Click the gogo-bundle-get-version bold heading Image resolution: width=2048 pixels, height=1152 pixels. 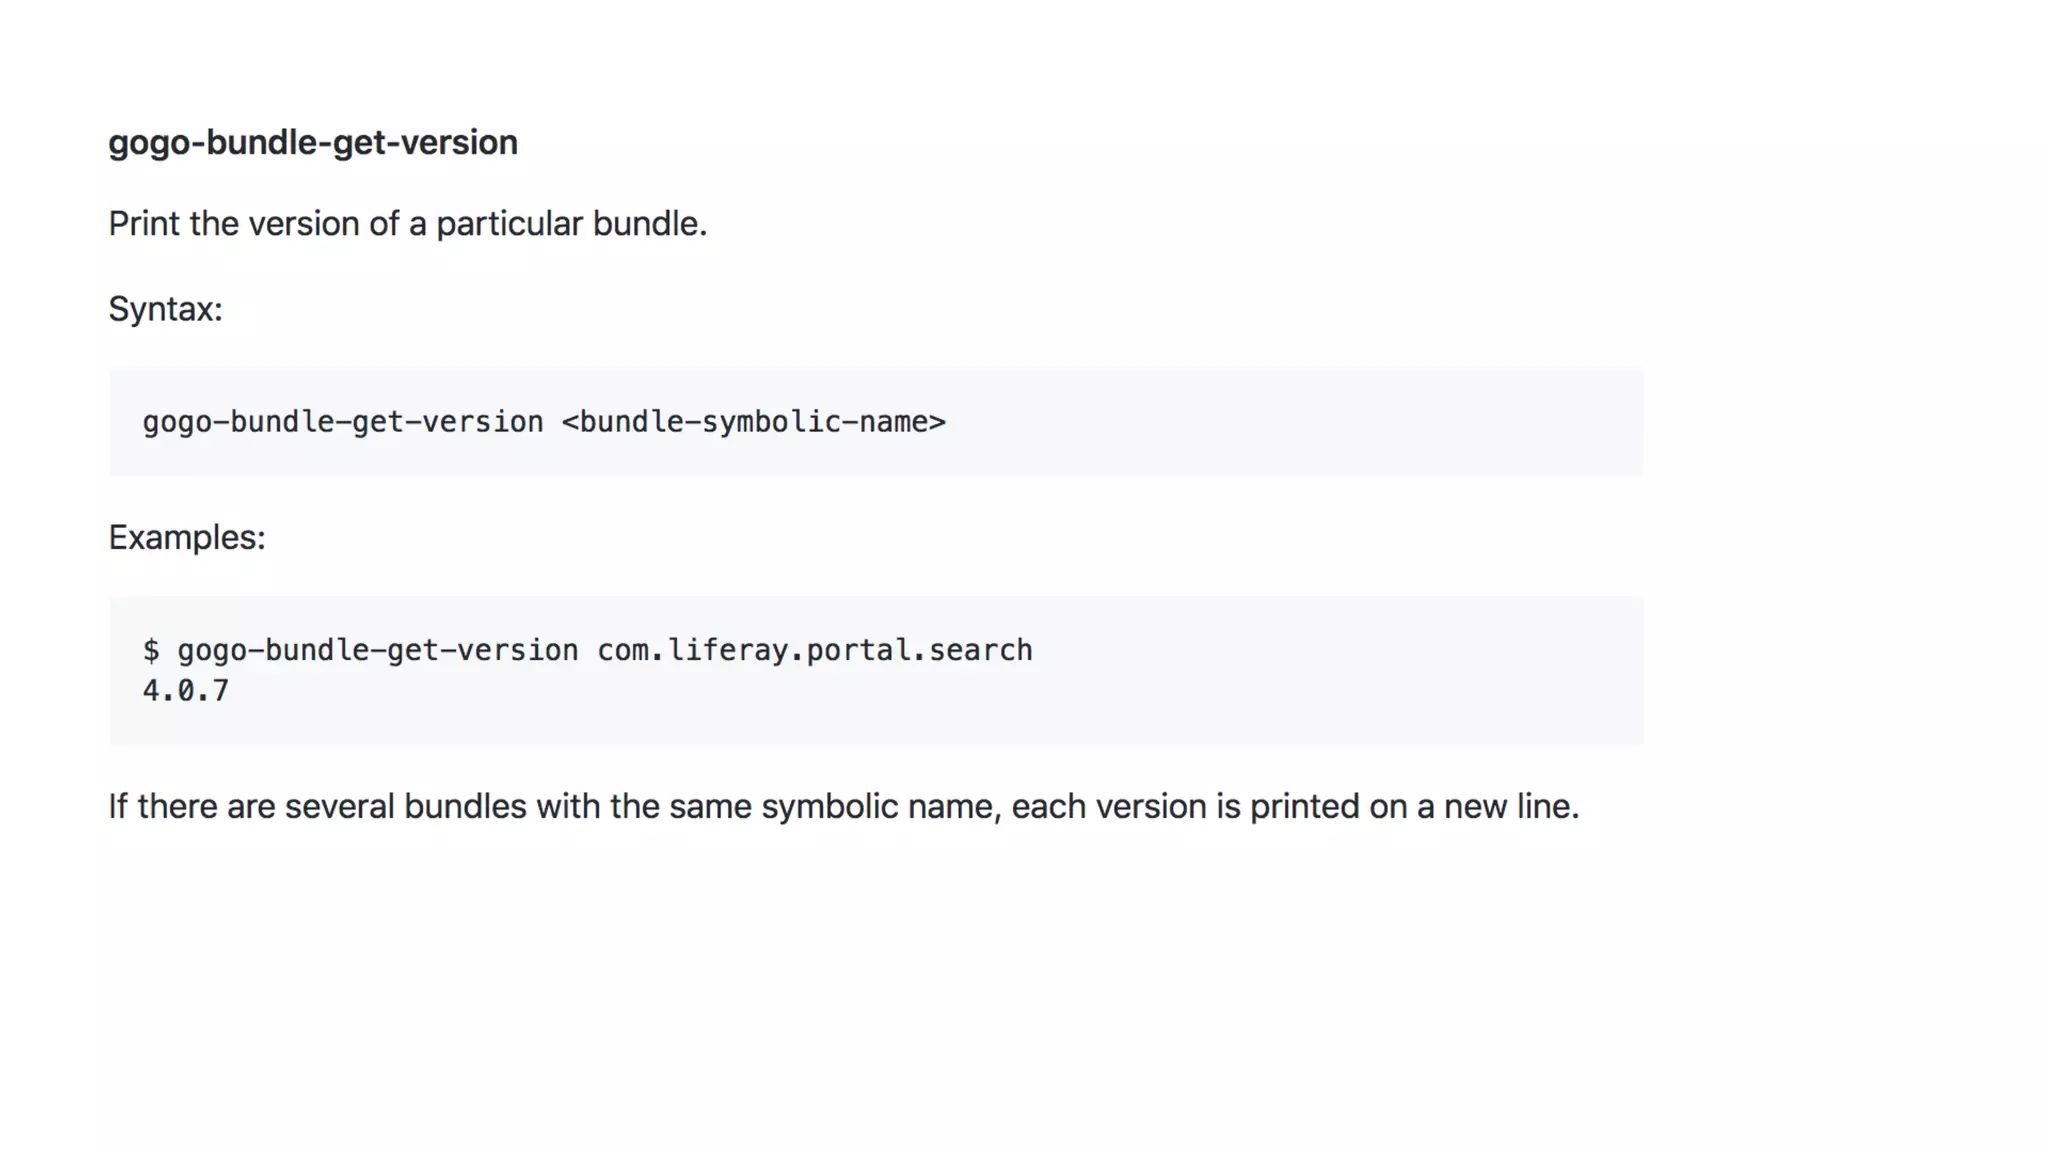point(312,143)
